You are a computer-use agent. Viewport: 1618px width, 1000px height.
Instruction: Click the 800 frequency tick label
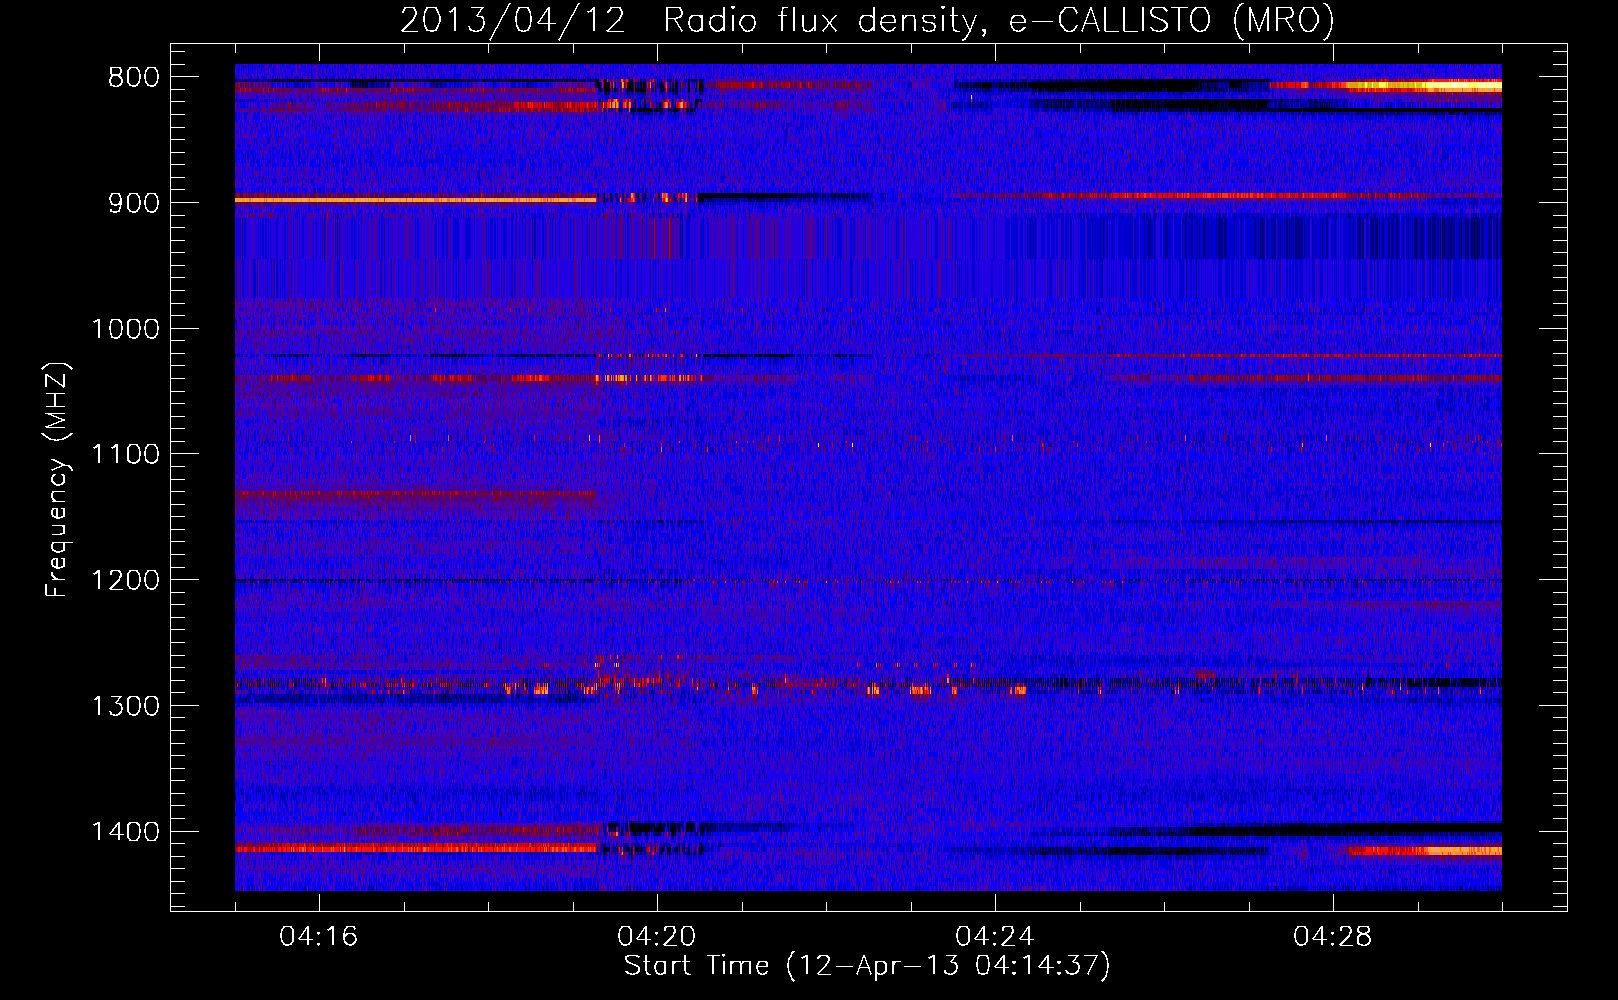tap(133, 78)
